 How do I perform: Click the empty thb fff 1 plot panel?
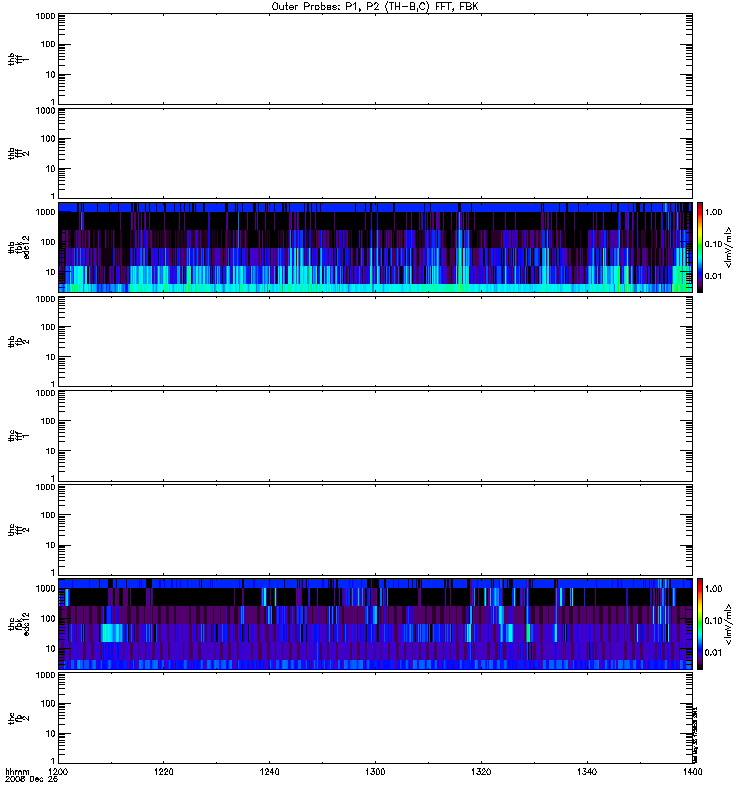pos(375,59)
